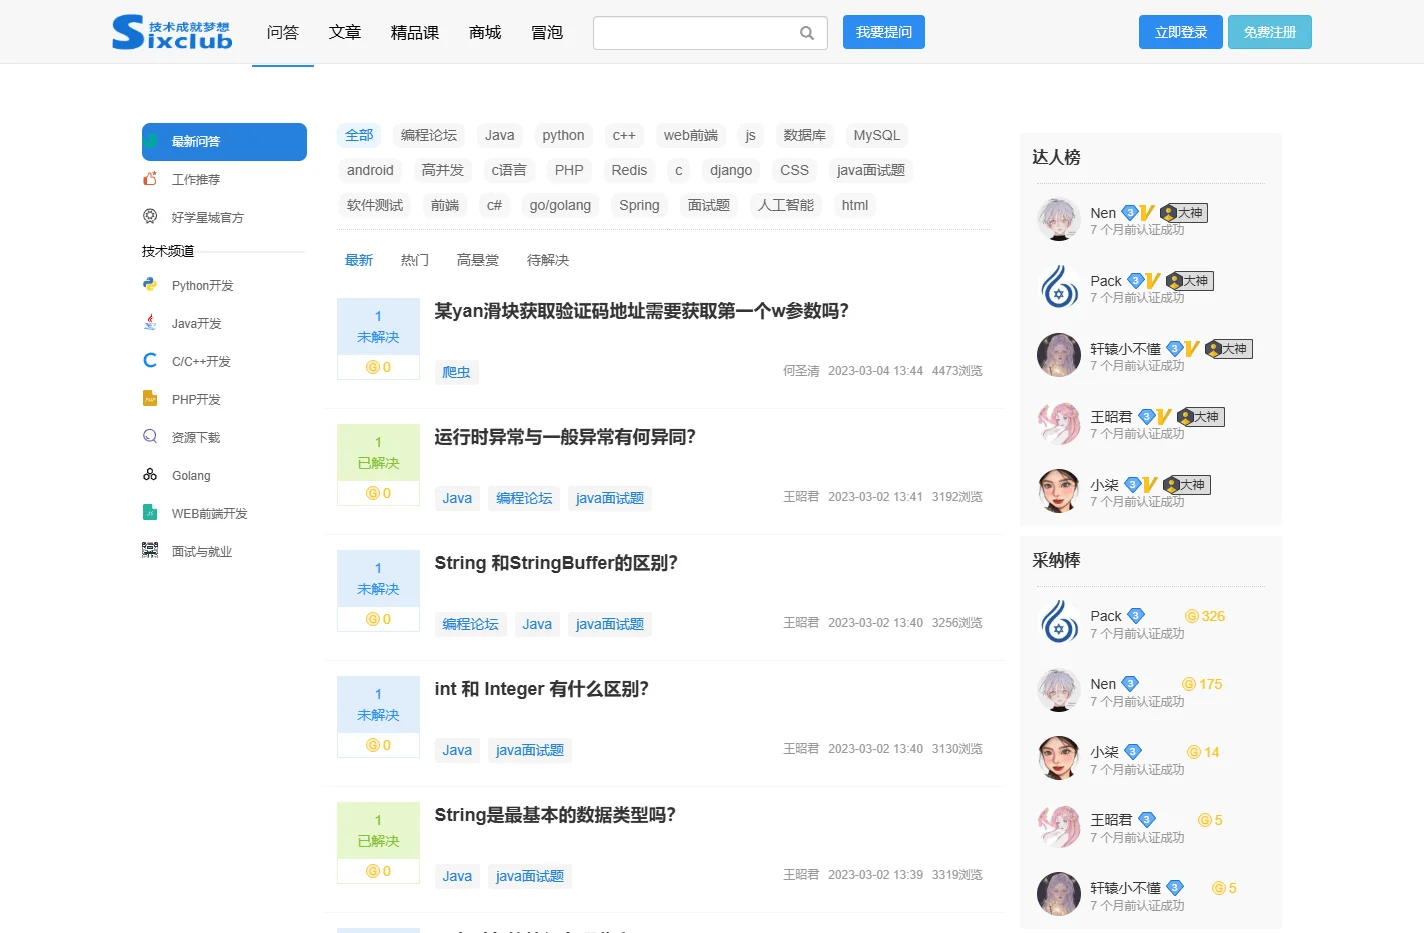Filter by the 全部 tag
The image size is (1424, 933).
(359, 135)
